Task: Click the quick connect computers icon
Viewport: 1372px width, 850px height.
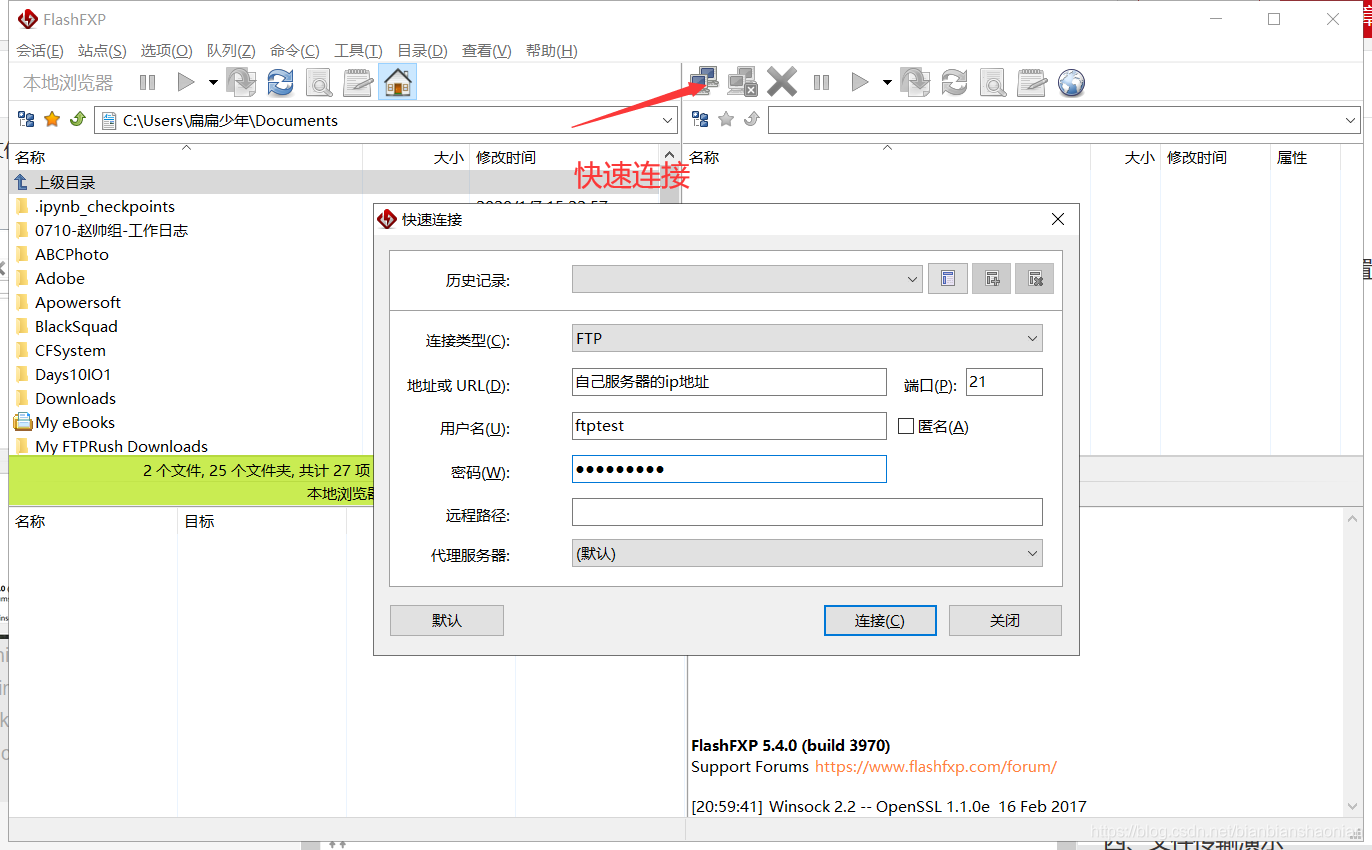Action: tap(704, 82)
